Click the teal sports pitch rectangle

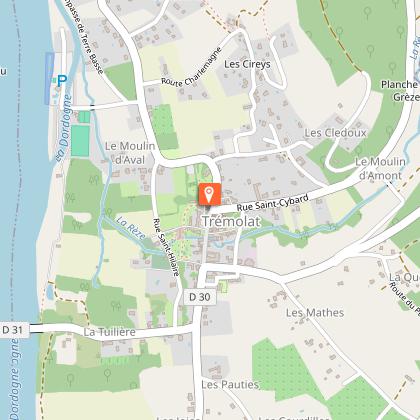pos(80,141)
